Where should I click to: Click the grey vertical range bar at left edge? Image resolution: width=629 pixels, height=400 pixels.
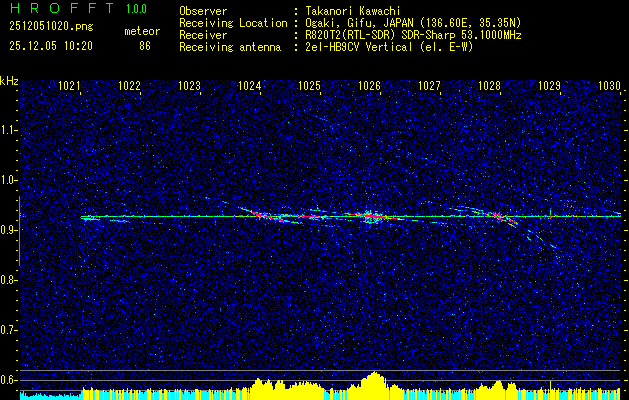click(19, 231)
